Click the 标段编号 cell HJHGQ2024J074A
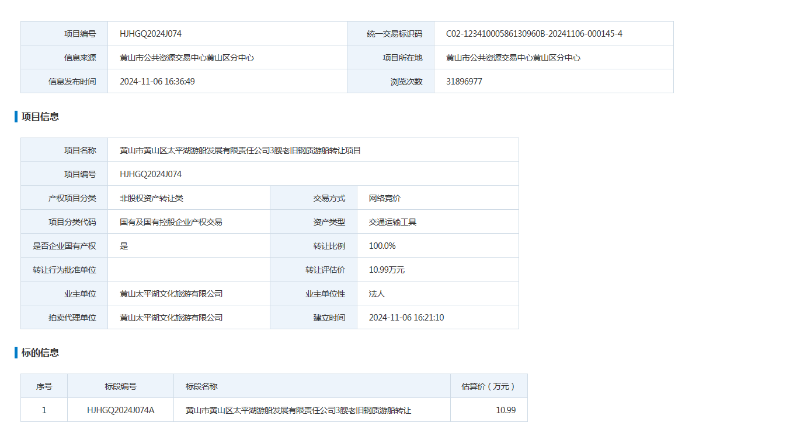 click(120, 410)
